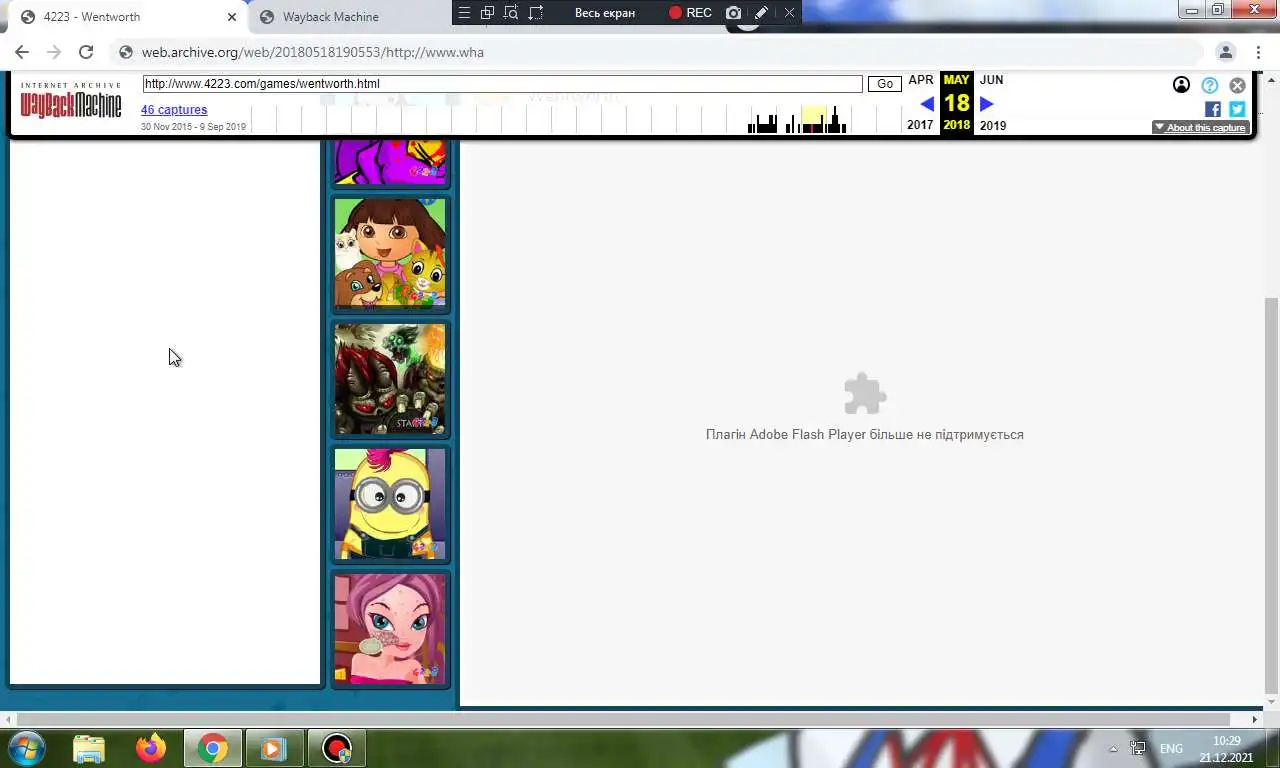Reload the current page

(x=86, y=52)
